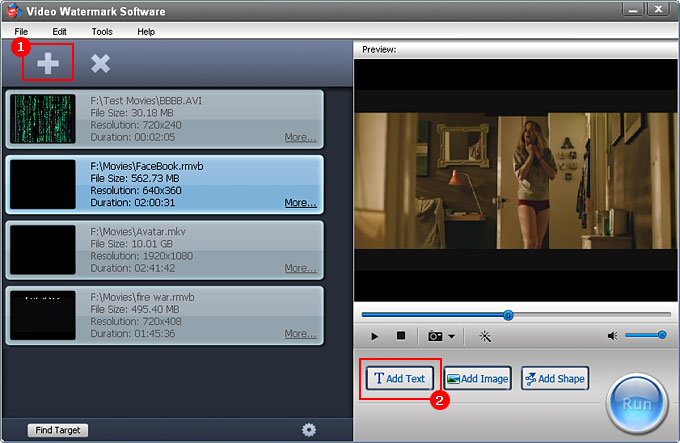Open More link for fire war.rmvb
Image resolution: width=680 pixels, height=443 pixels.
(300, 333)
